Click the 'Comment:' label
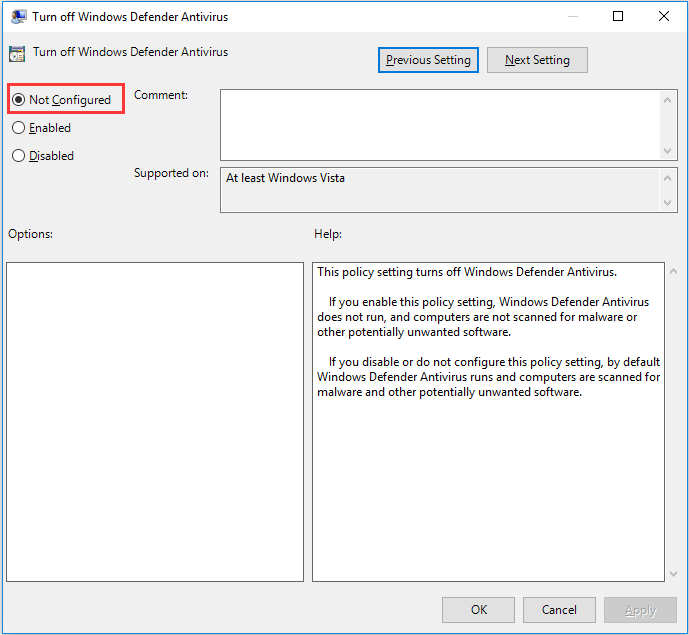 (161, 95)
